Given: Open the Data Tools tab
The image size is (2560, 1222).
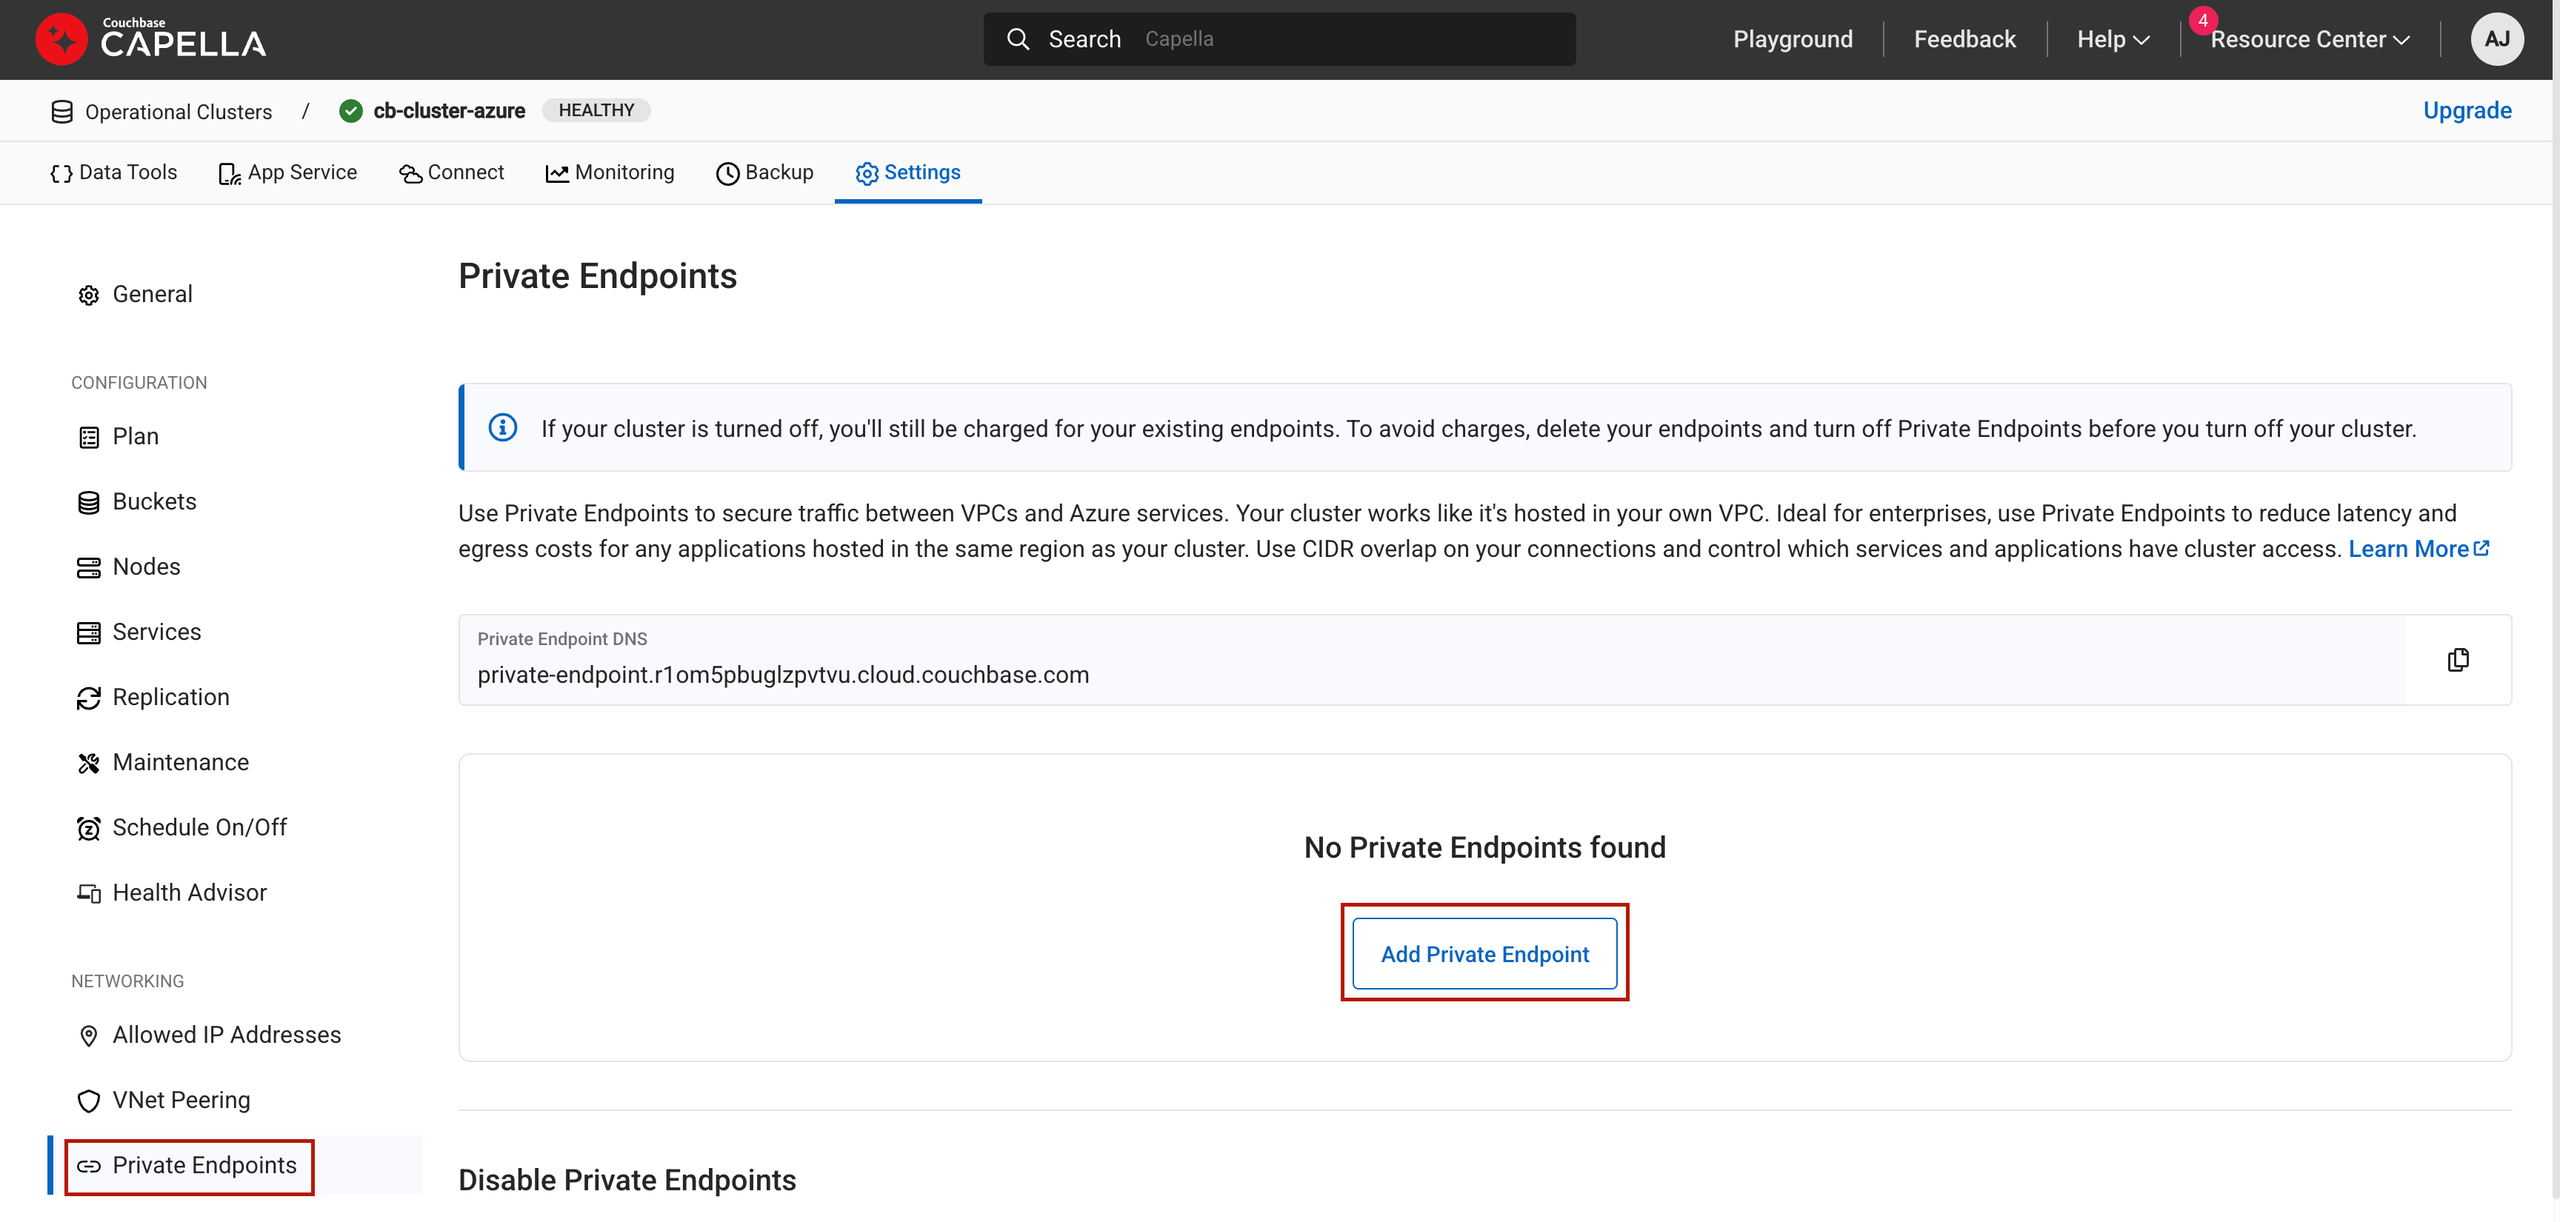Looking at the screenshot, I should pos(113,172).
